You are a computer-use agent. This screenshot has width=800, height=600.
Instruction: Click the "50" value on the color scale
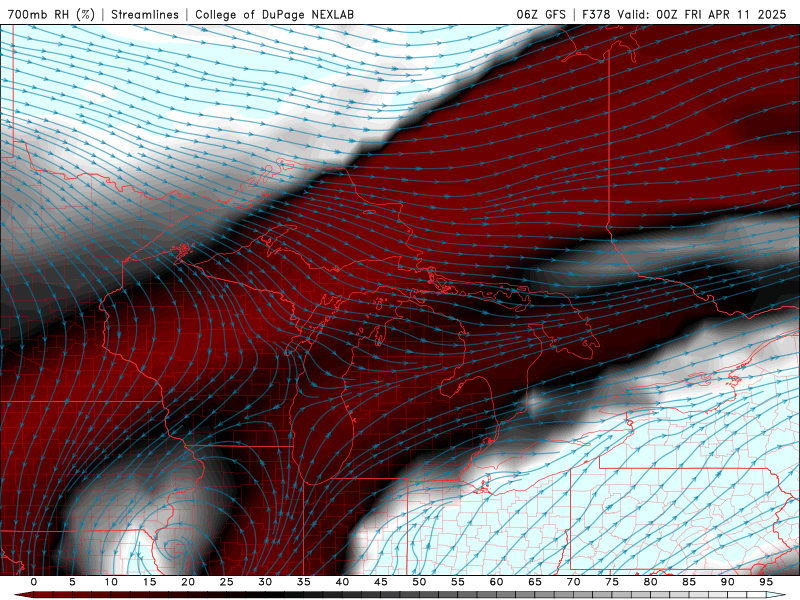pos(419,582)
